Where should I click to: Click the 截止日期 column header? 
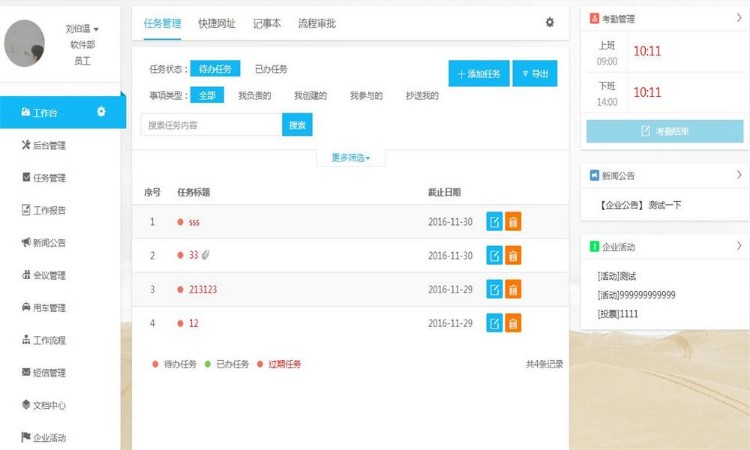point(444,192)
